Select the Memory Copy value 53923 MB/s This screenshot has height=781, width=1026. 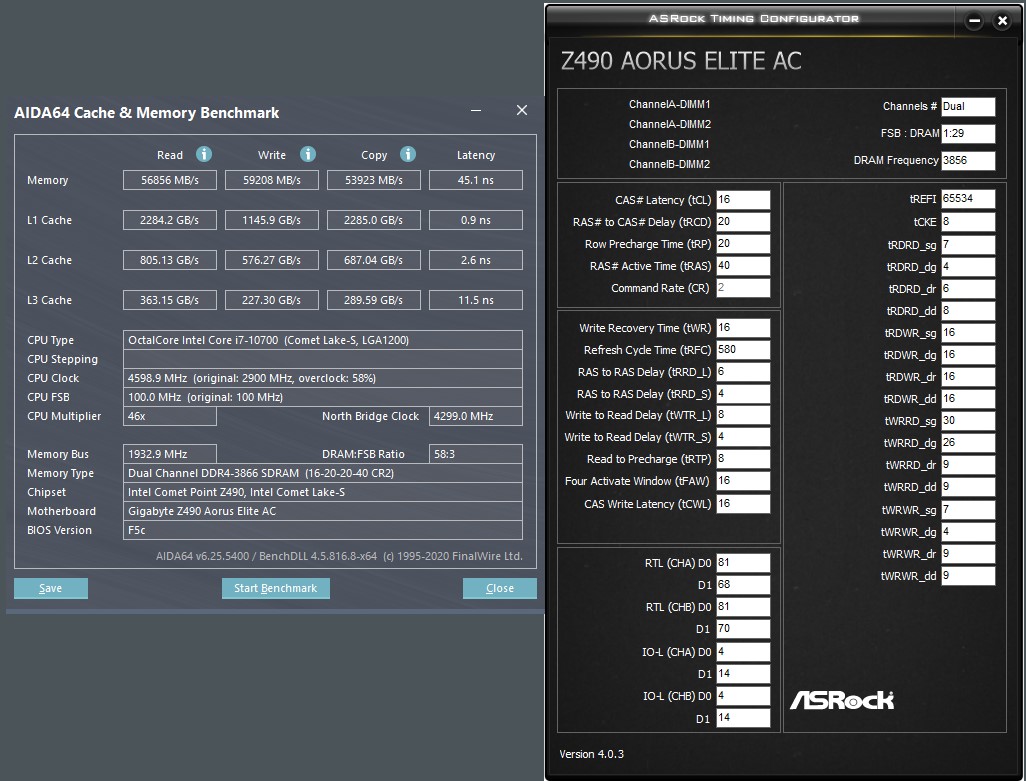tap(374, 180)
